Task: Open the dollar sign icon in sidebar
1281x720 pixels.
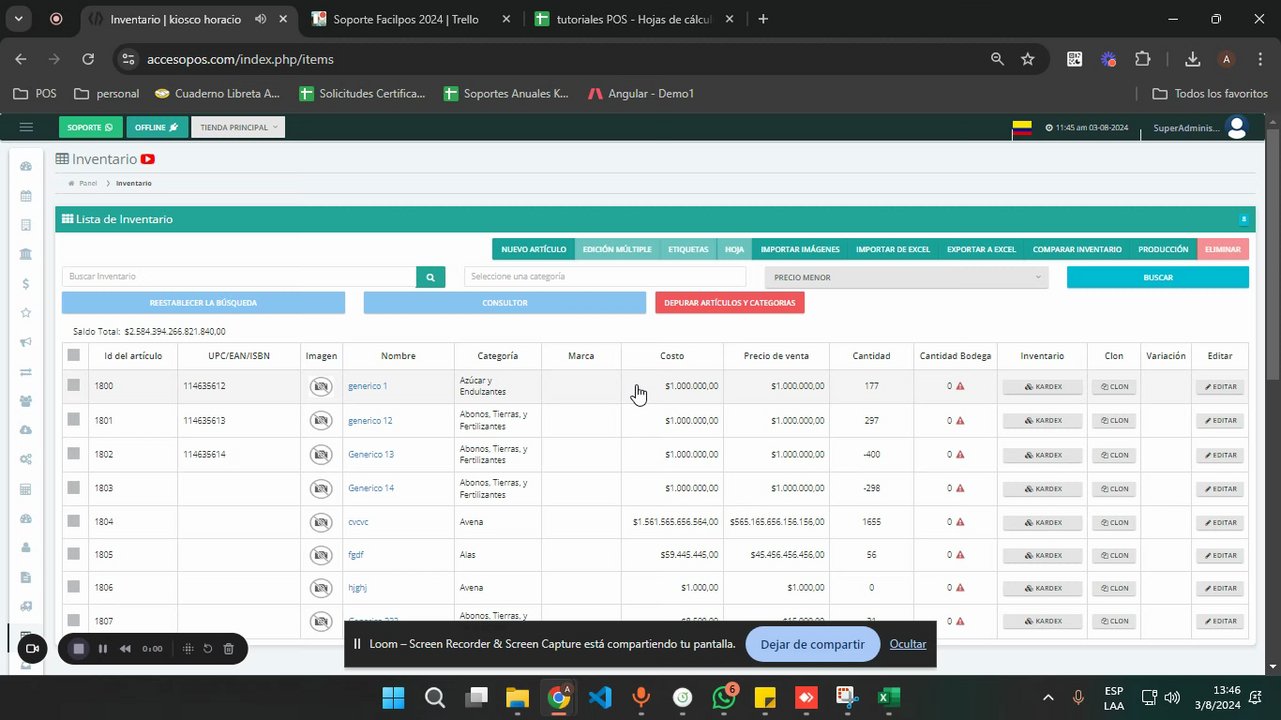Action: click(x=26, y=284)
